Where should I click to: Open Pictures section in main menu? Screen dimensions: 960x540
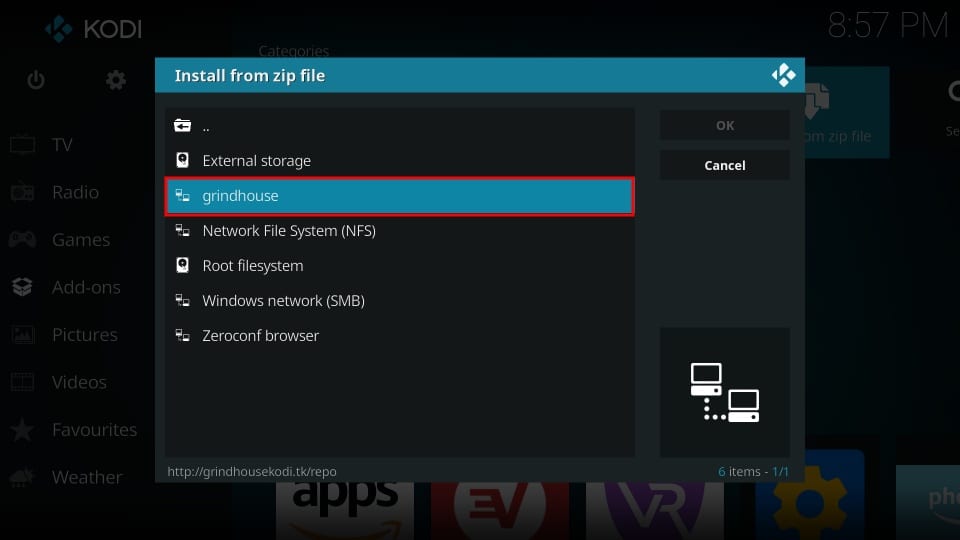pos(84,334)
